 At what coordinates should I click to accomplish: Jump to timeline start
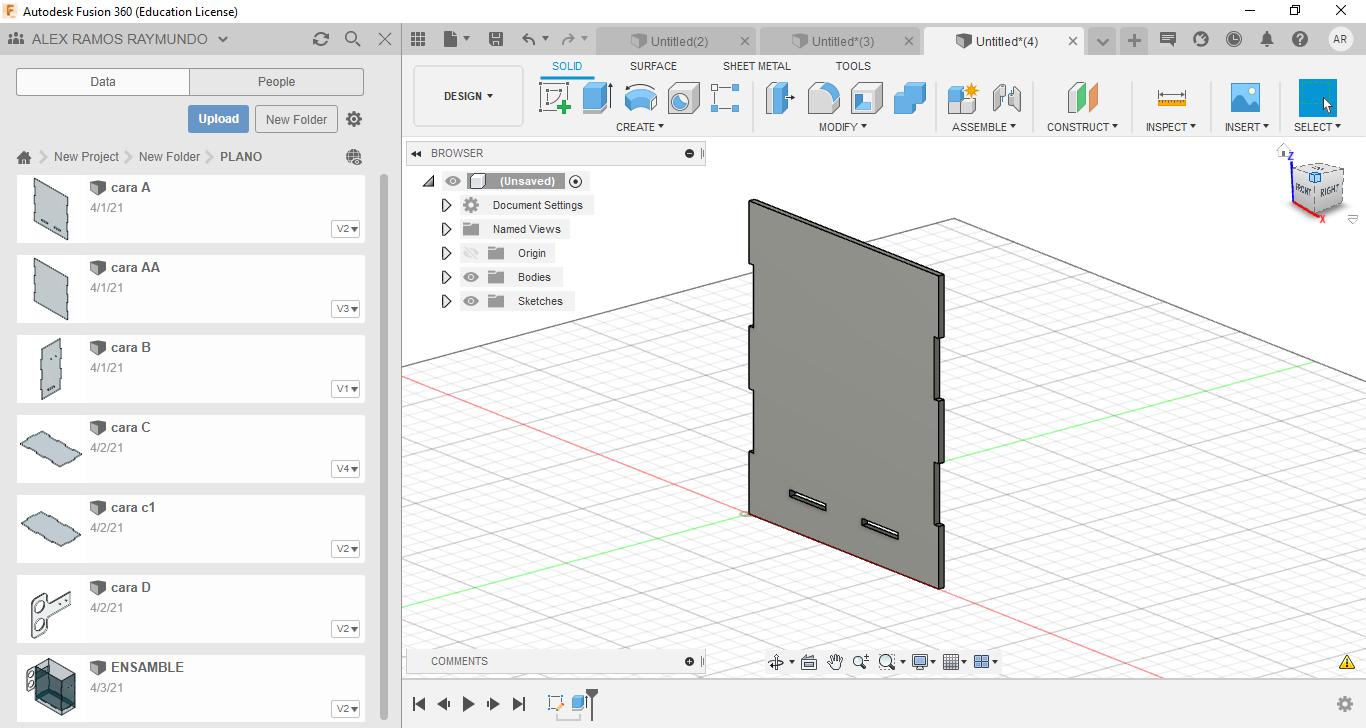[x=419, y=704]
